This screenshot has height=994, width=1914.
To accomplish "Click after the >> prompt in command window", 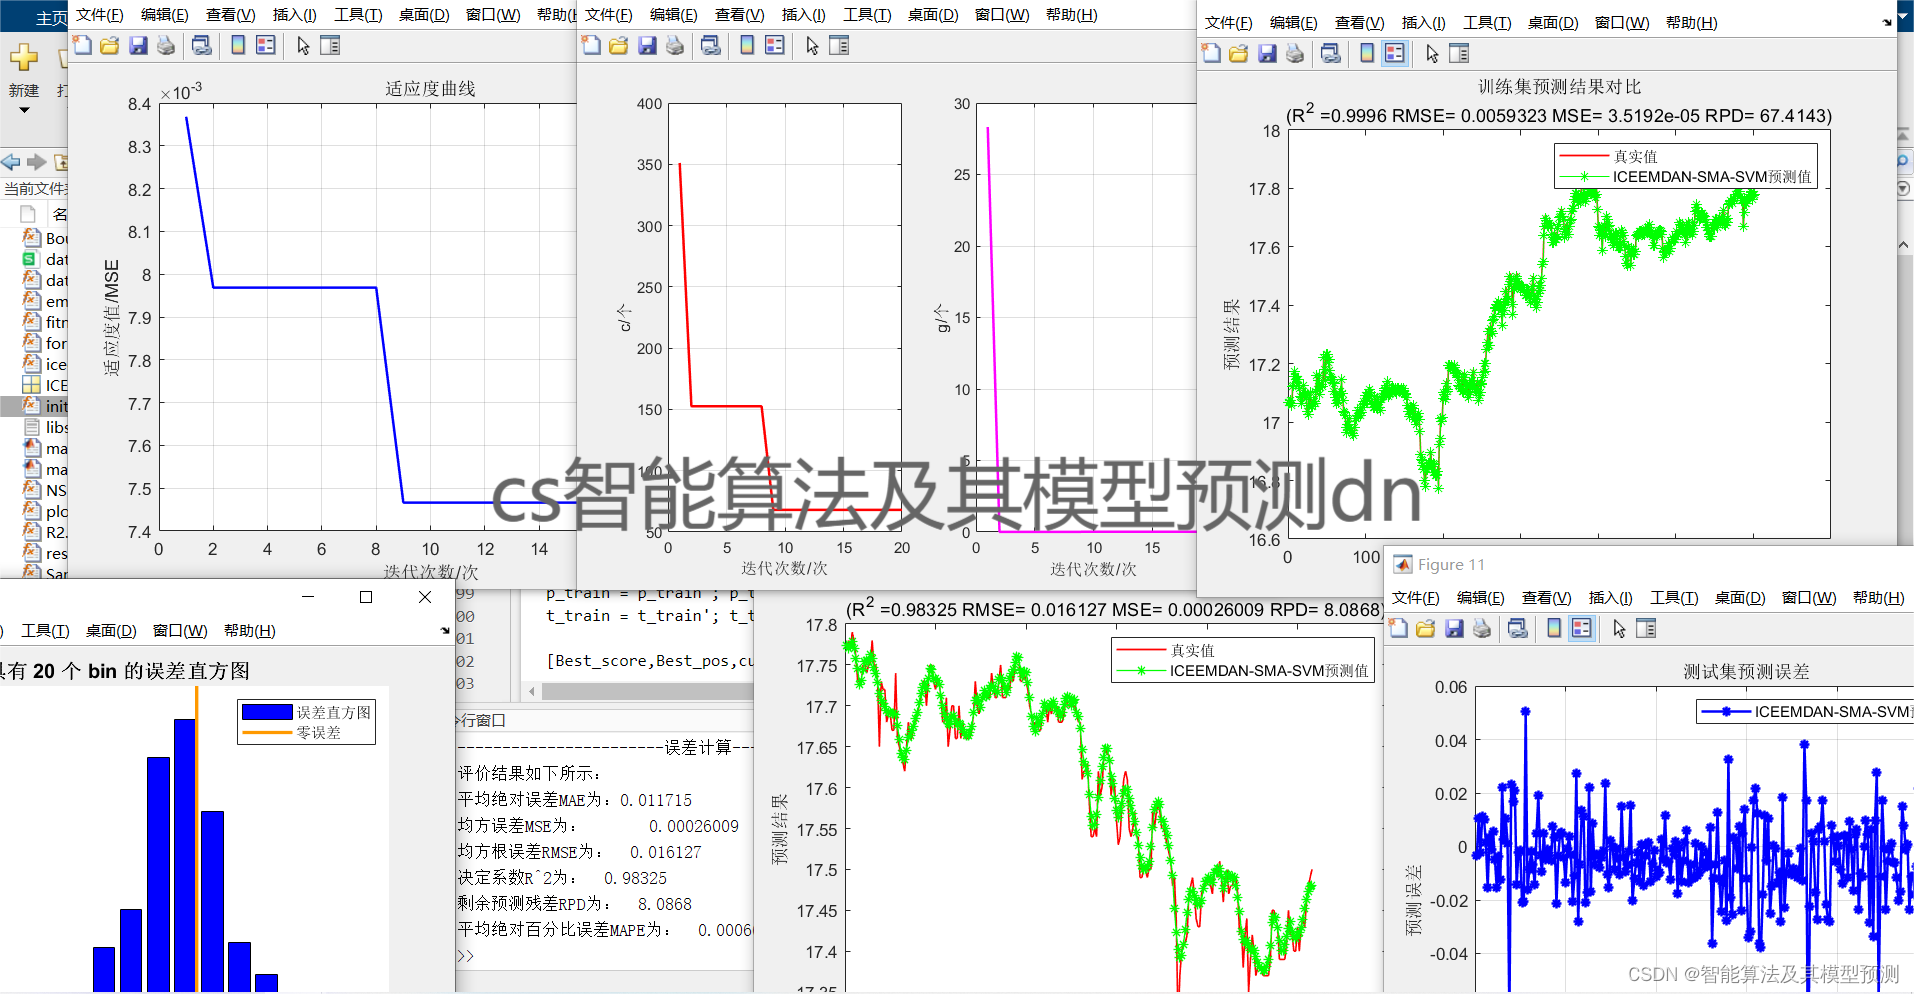I will point(488,955).
